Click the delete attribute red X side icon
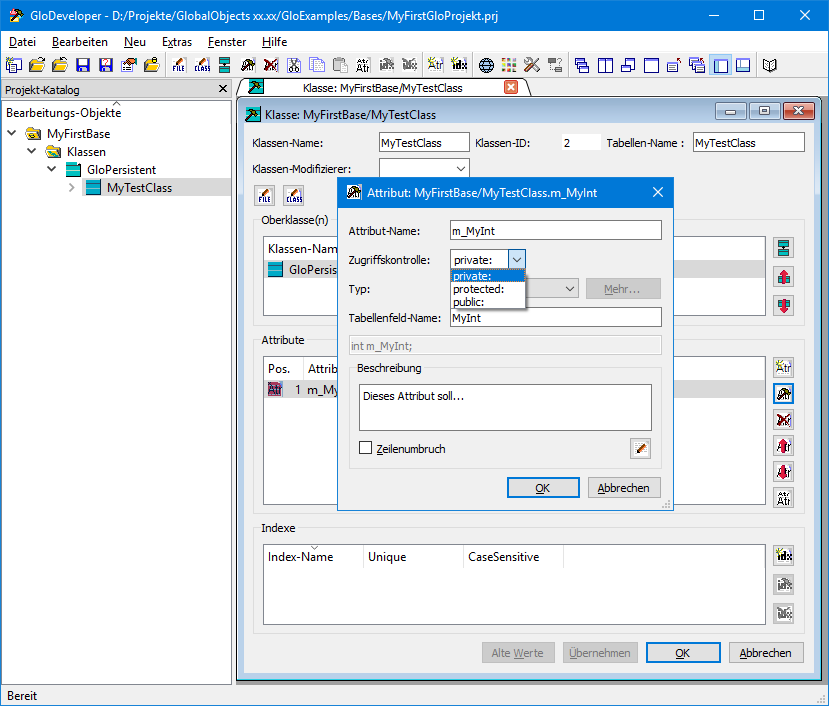The width and height of the screenshot is (829, 706). [x=784, y=420]
